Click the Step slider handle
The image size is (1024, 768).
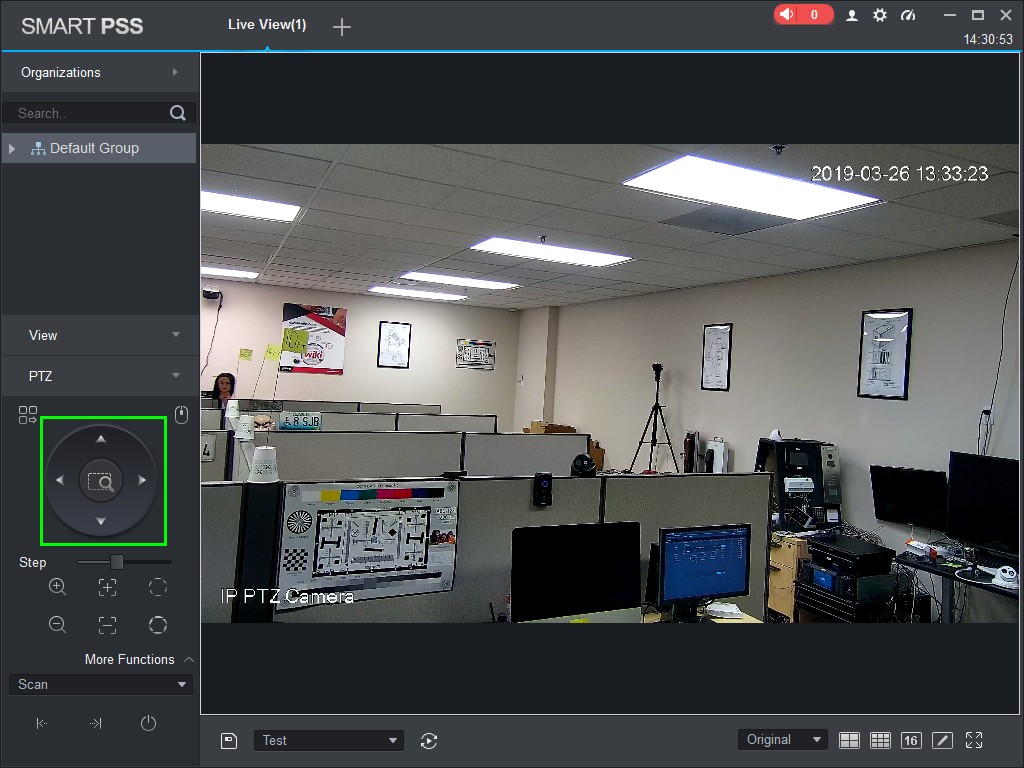pyautogui.click(x=117, y=562)
